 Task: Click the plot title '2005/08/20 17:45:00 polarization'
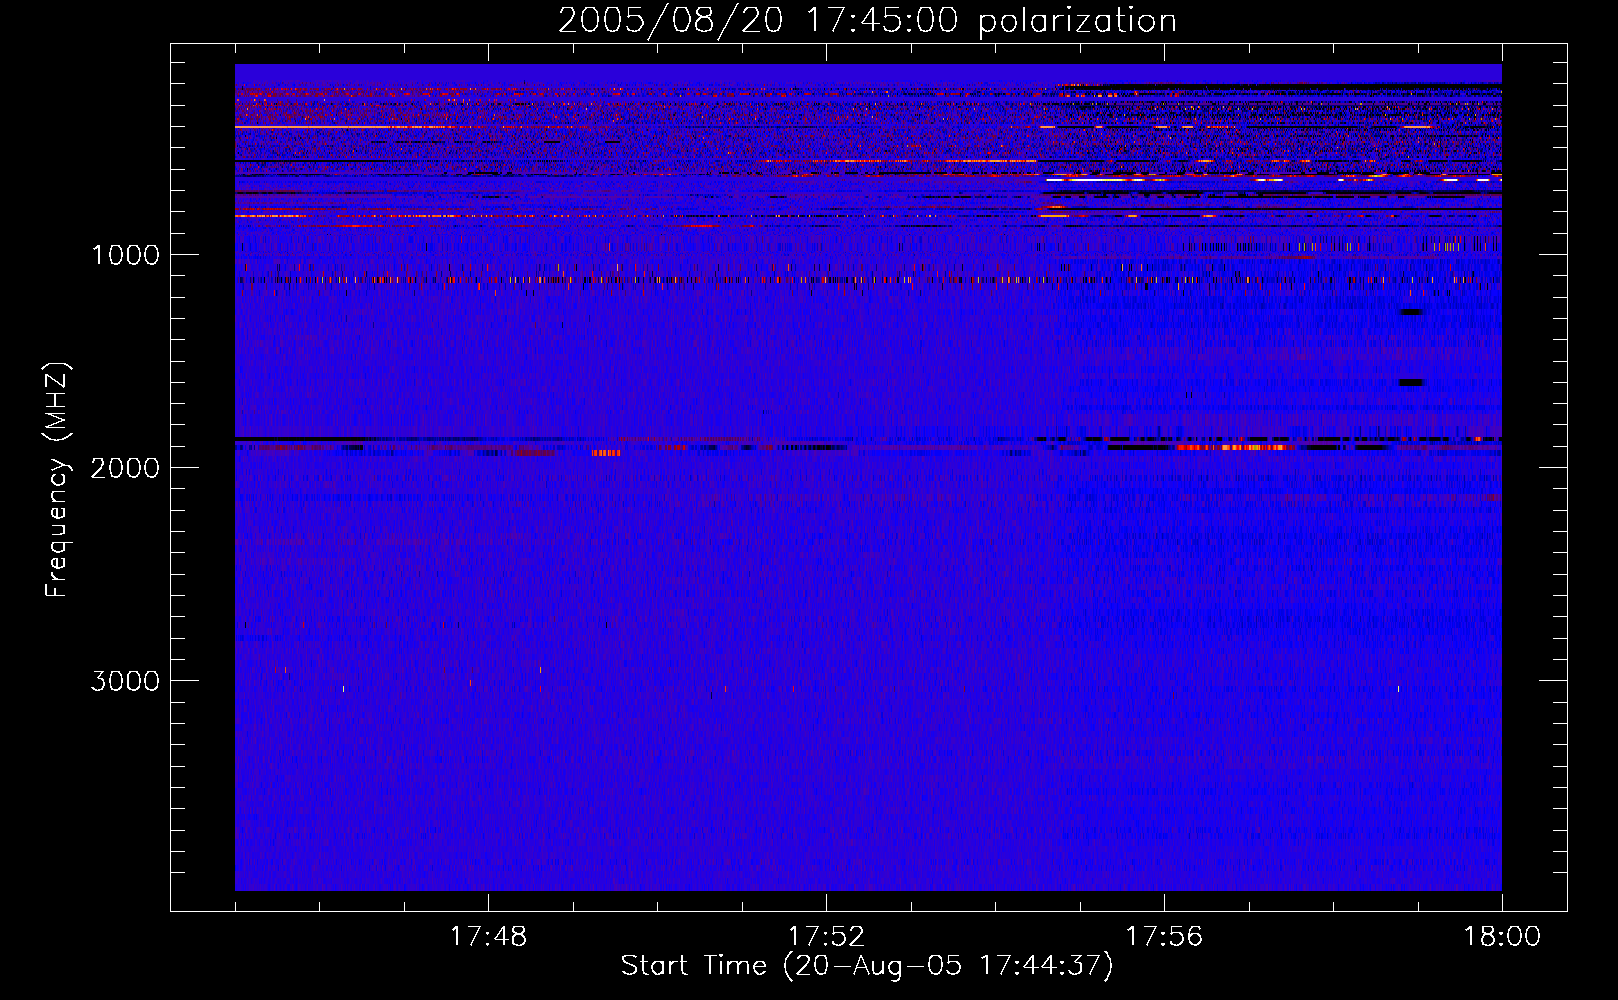pyautogui.click(x=867, y=21)
